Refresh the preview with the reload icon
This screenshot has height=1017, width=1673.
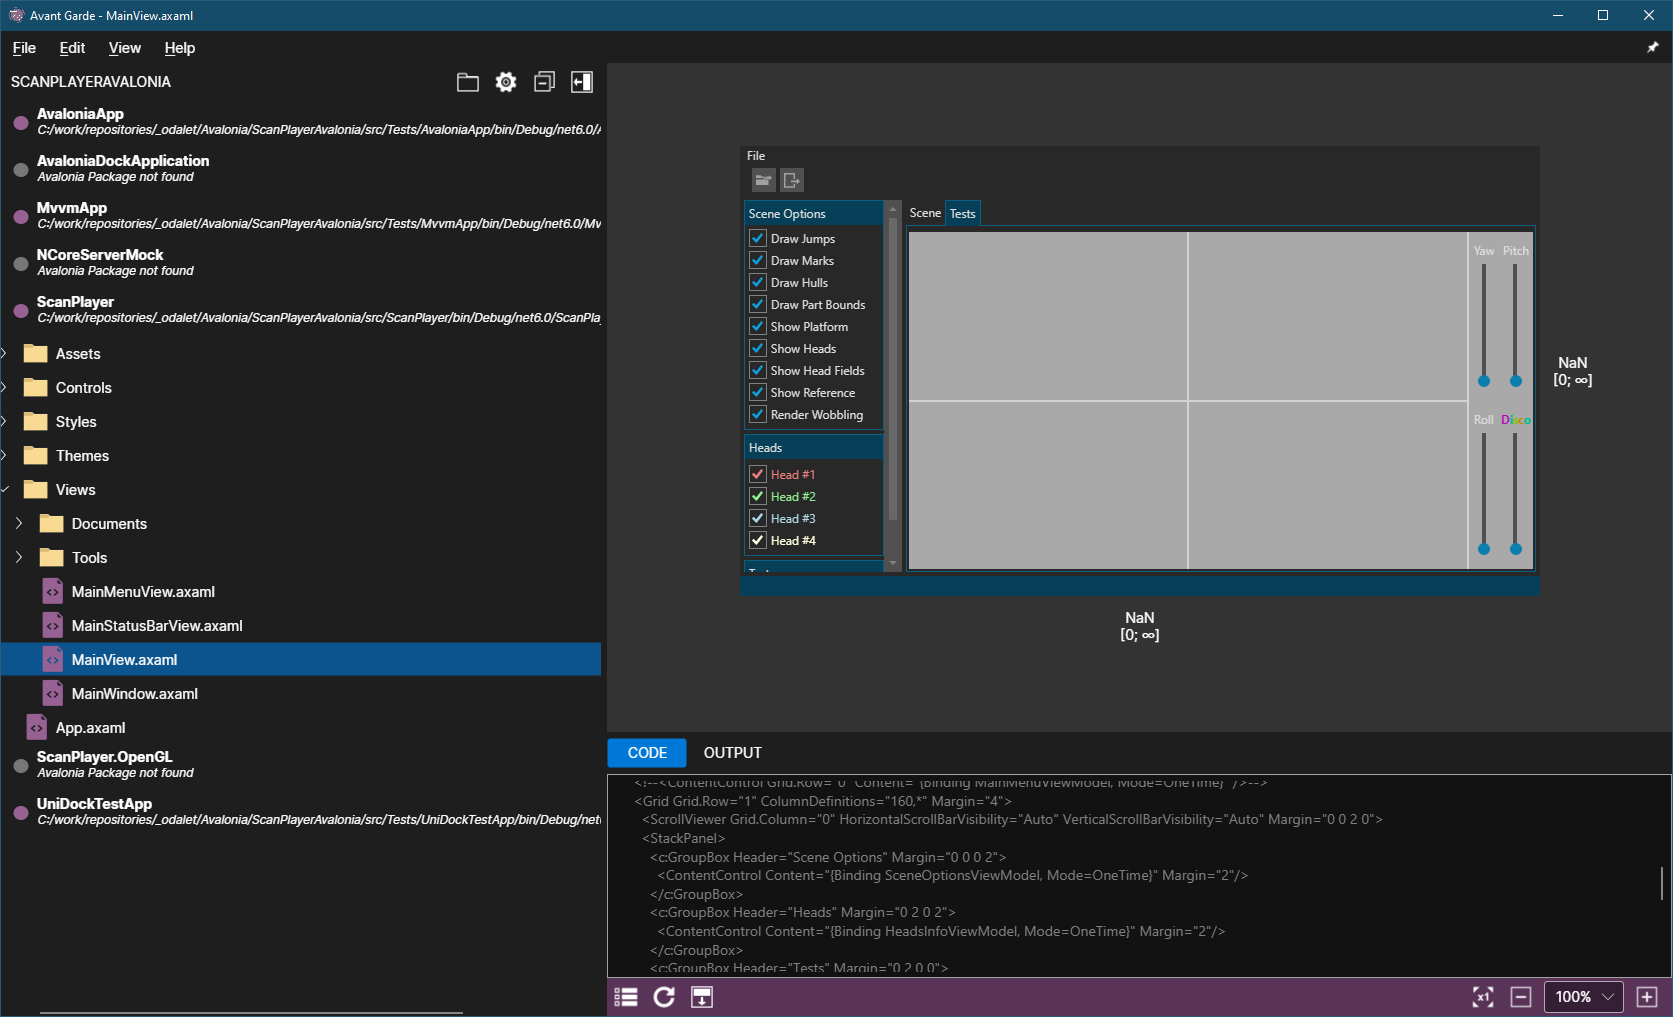tap(664, 996)
